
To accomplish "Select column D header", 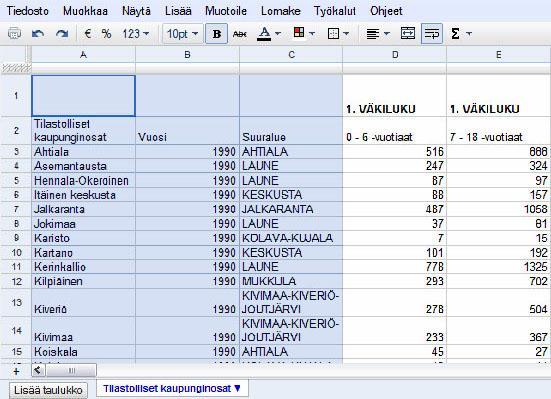I will click(395, 54).
